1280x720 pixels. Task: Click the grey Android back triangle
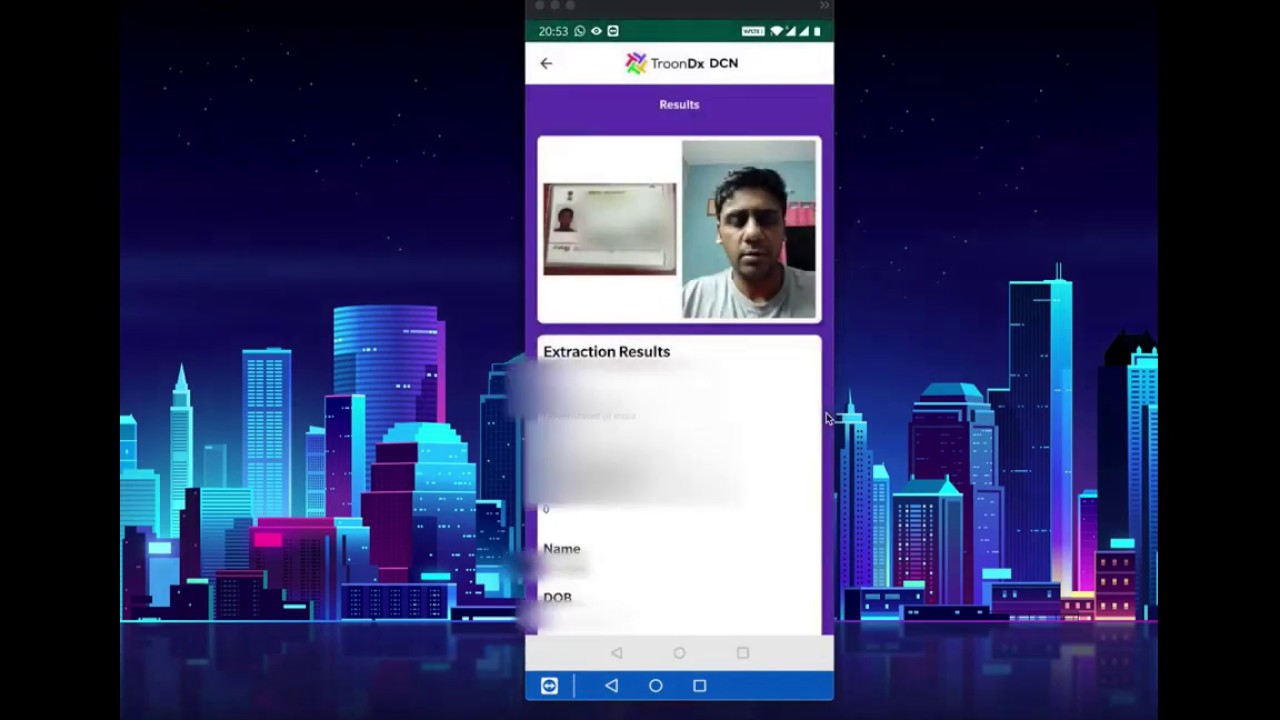pos(616,653)
